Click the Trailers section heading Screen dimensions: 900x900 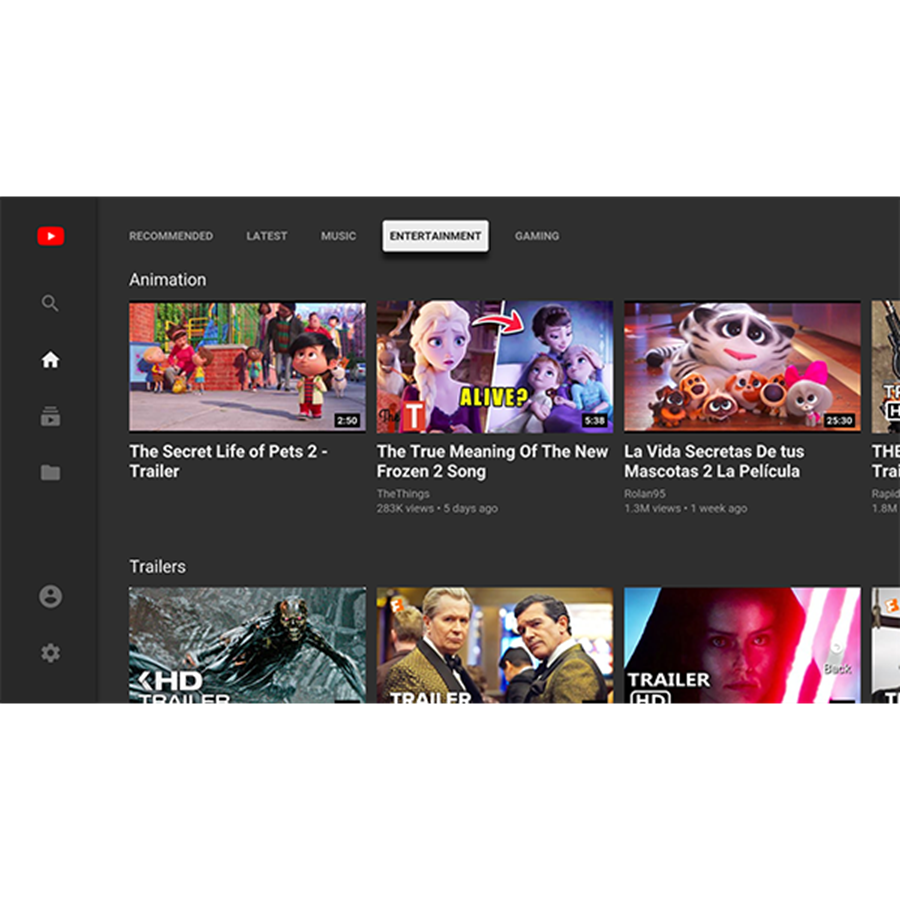coord(157,567)
